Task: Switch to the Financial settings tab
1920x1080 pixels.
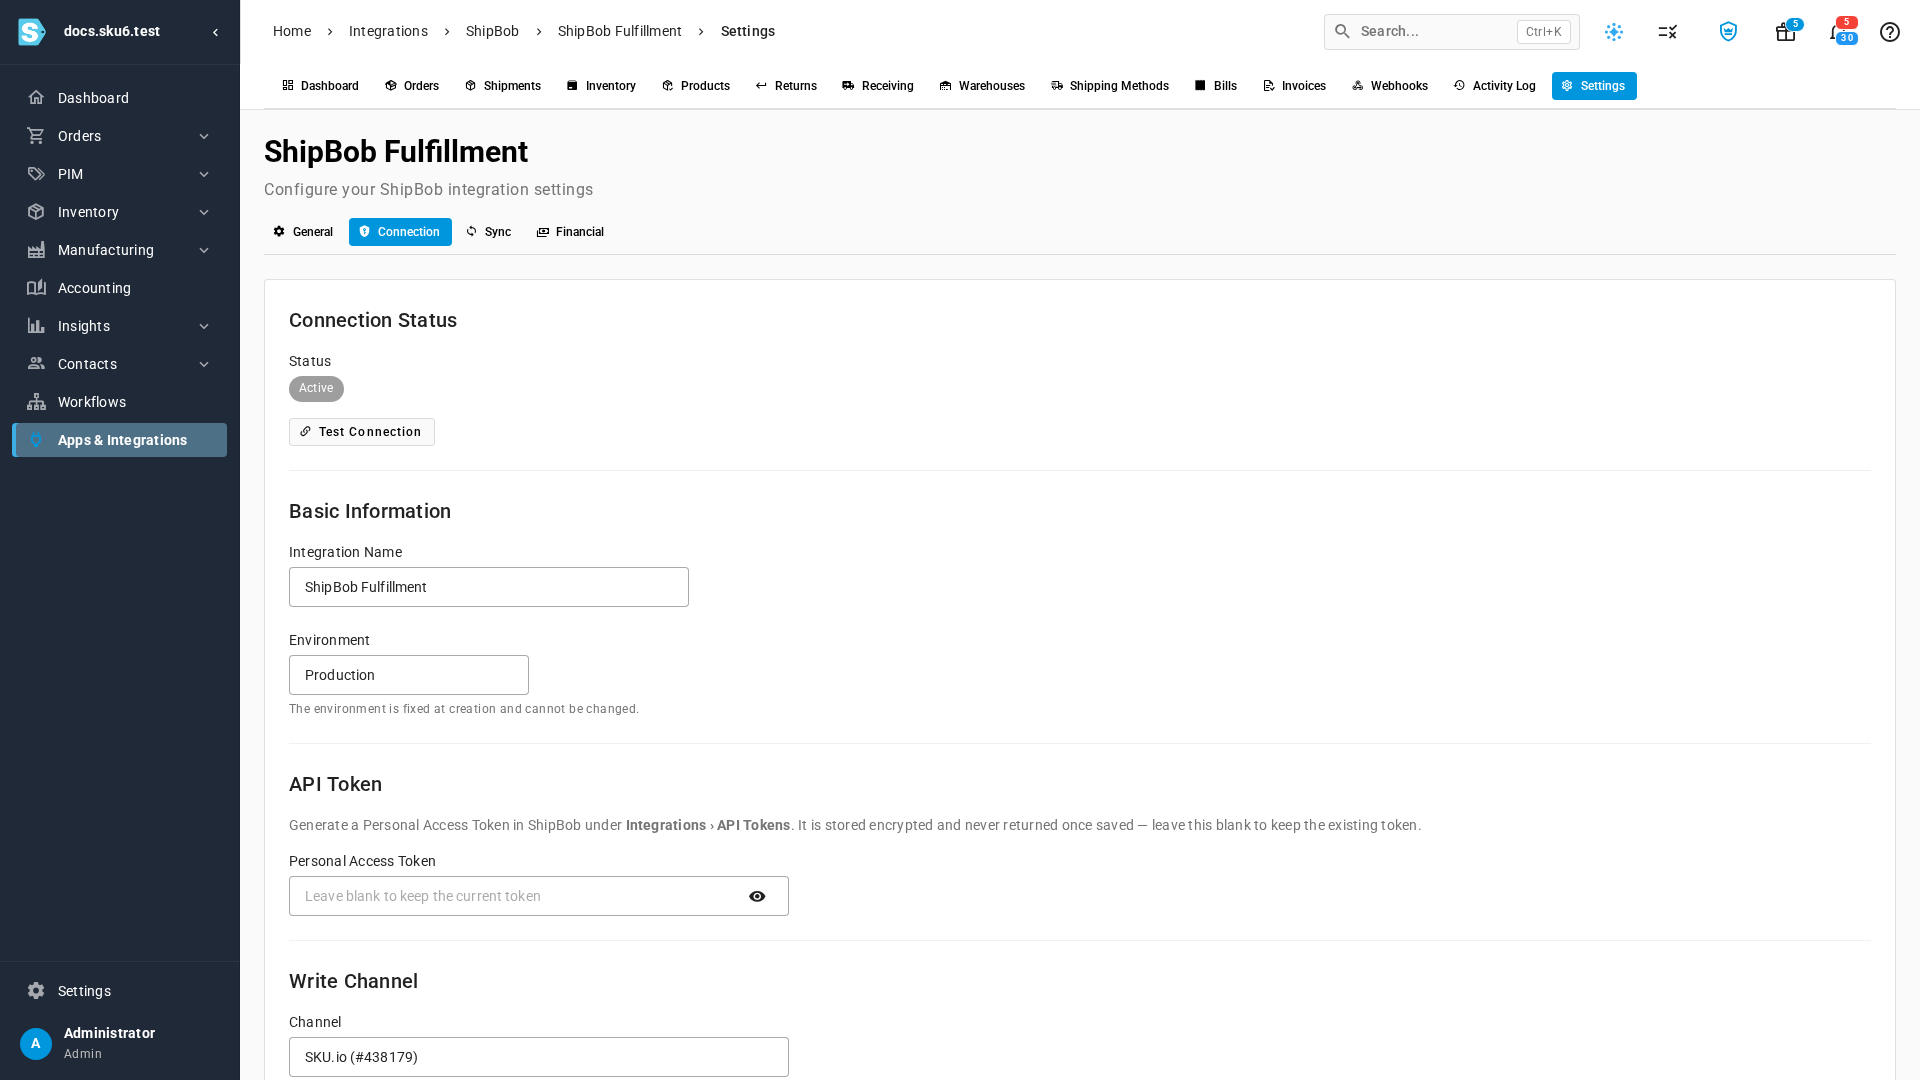Action: [x=570, y=232]
